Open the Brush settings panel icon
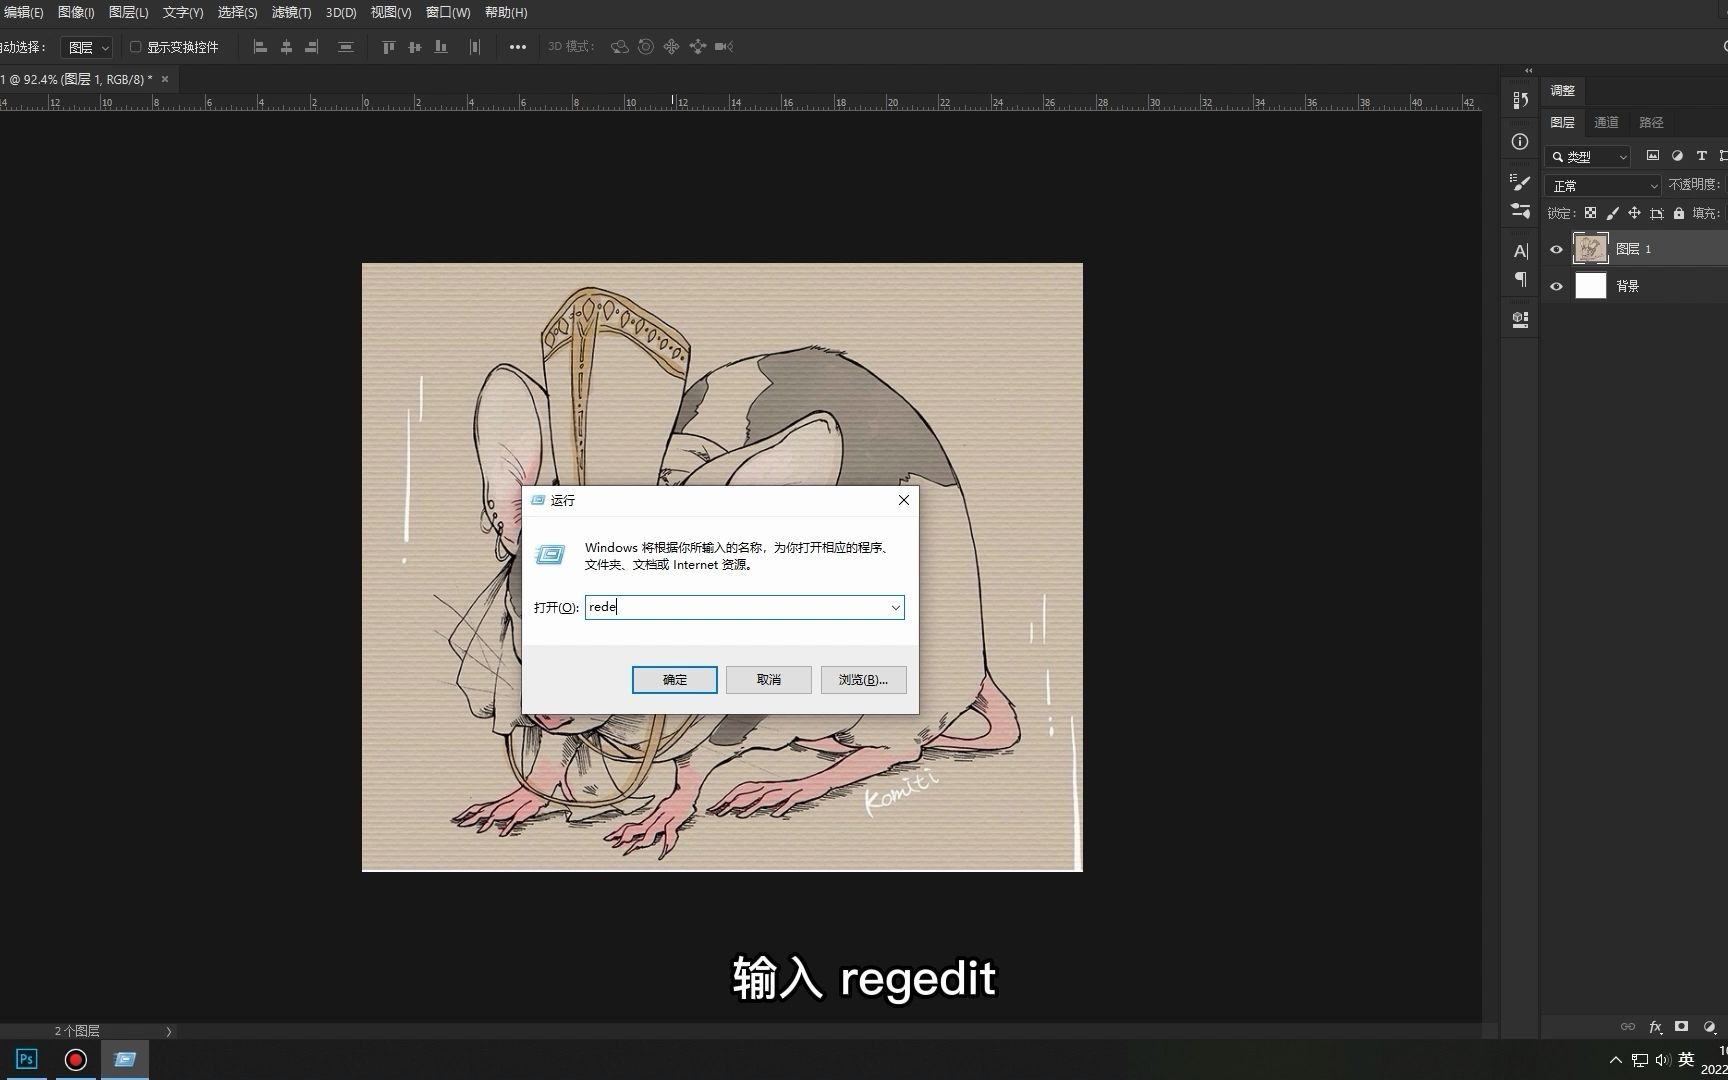This screenshot has width=1728, height=1080. pyautogui.click(x=1520, y=211)
